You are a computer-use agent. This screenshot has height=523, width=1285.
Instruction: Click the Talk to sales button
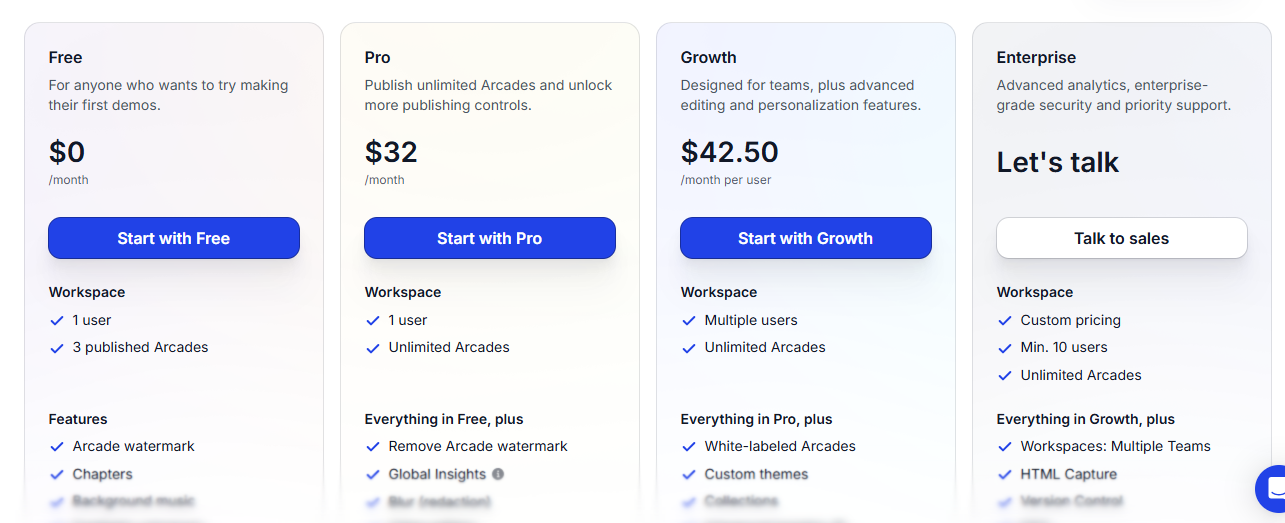pos(1122,238)
